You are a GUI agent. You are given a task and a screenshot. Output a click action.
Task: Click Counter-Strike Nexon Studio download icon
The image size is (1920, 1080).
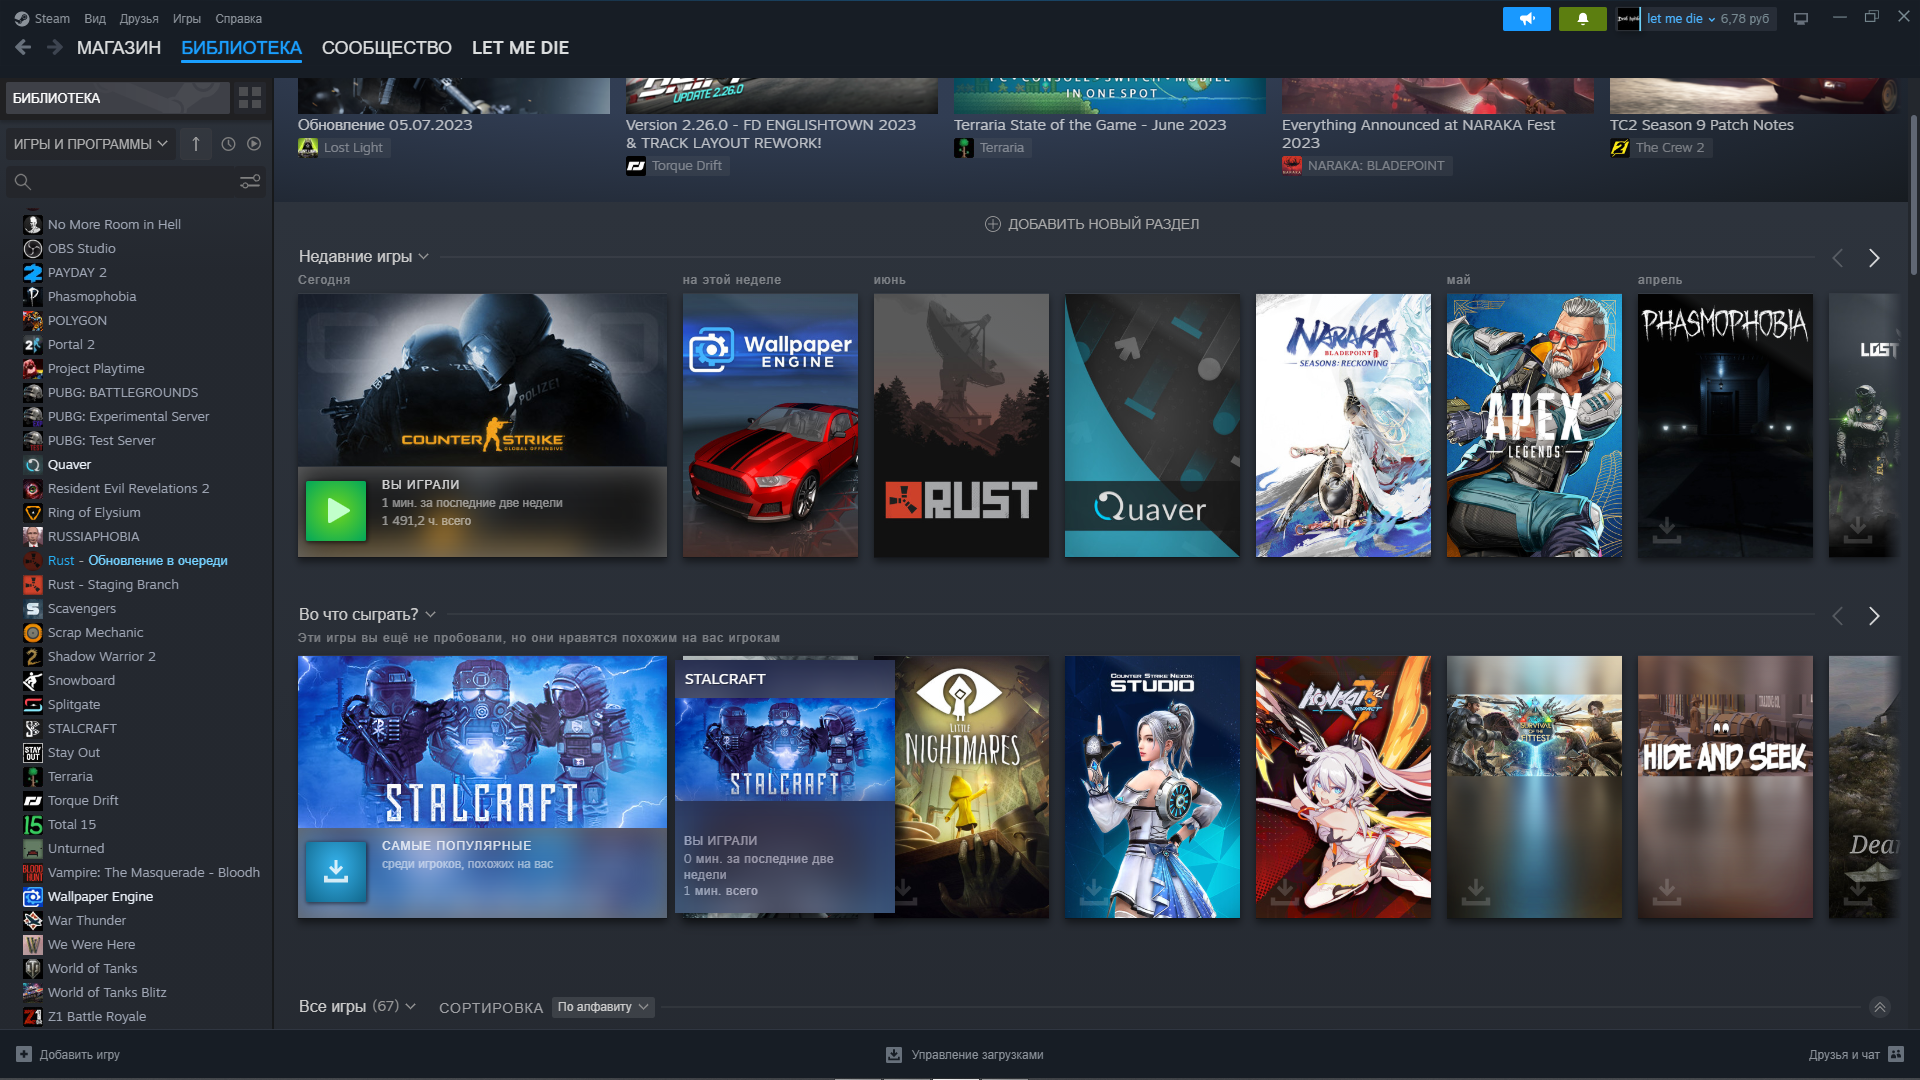[x=1093, y=891]
